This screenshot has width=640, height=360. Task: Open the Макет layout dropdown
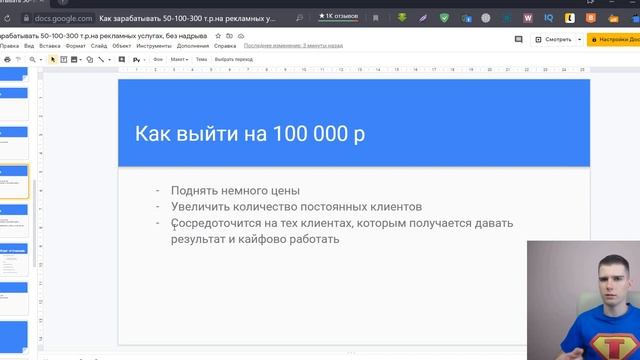[179, 60]
